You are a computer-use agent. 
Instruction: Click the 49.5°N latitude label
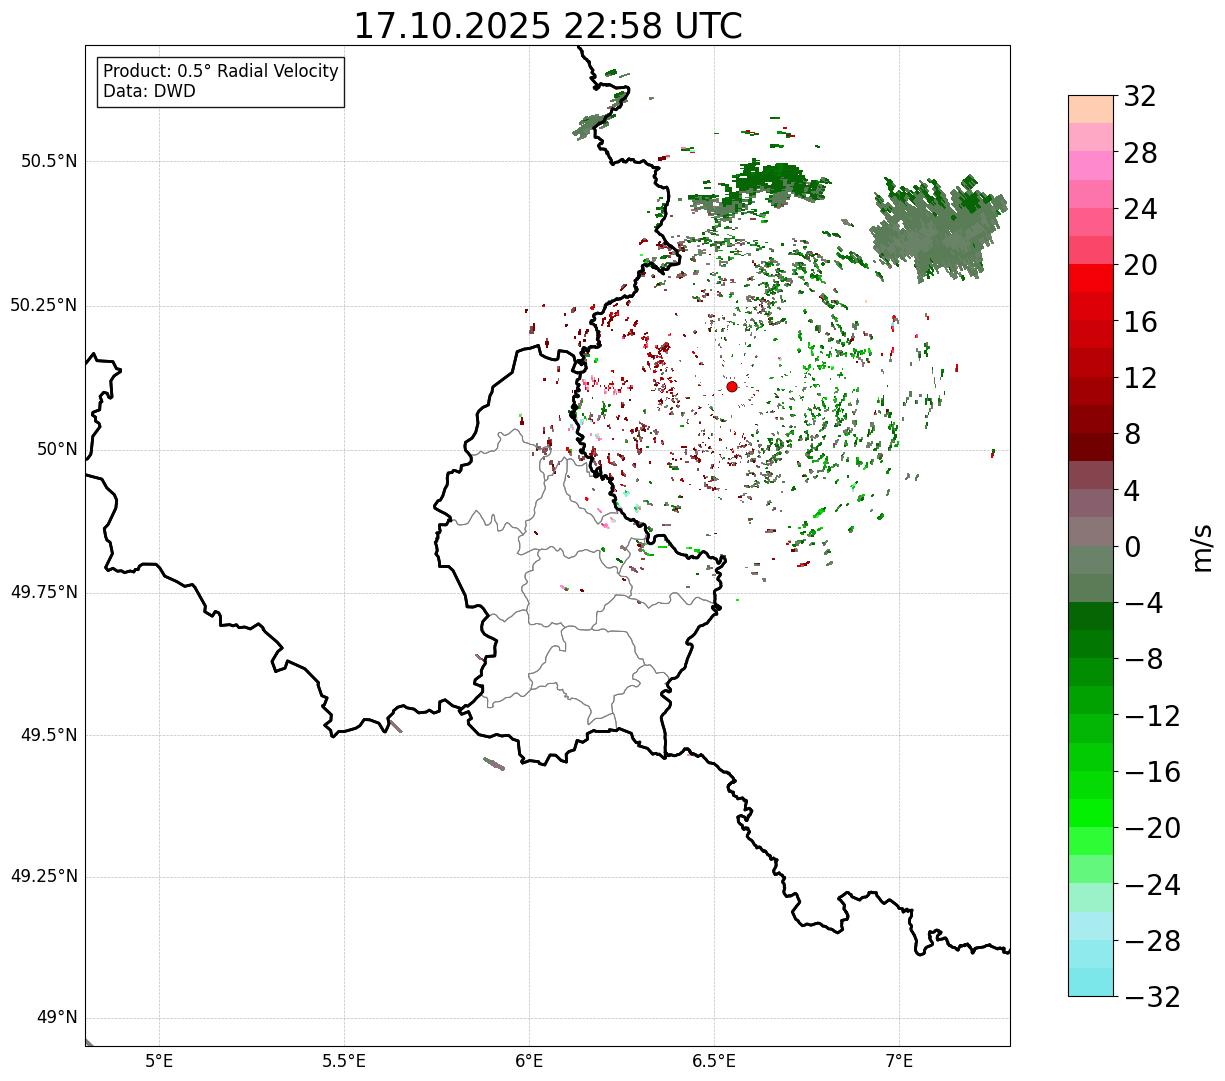[x=49, y=735]
